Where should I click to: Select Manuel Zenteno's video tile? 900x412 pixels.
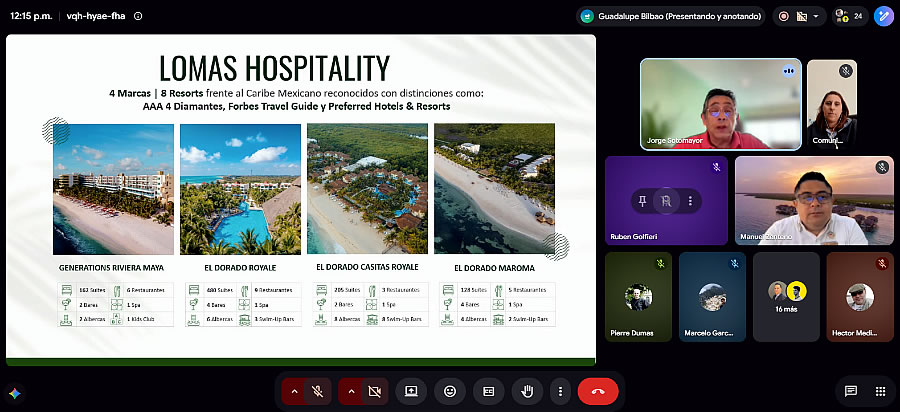point(814,200)
